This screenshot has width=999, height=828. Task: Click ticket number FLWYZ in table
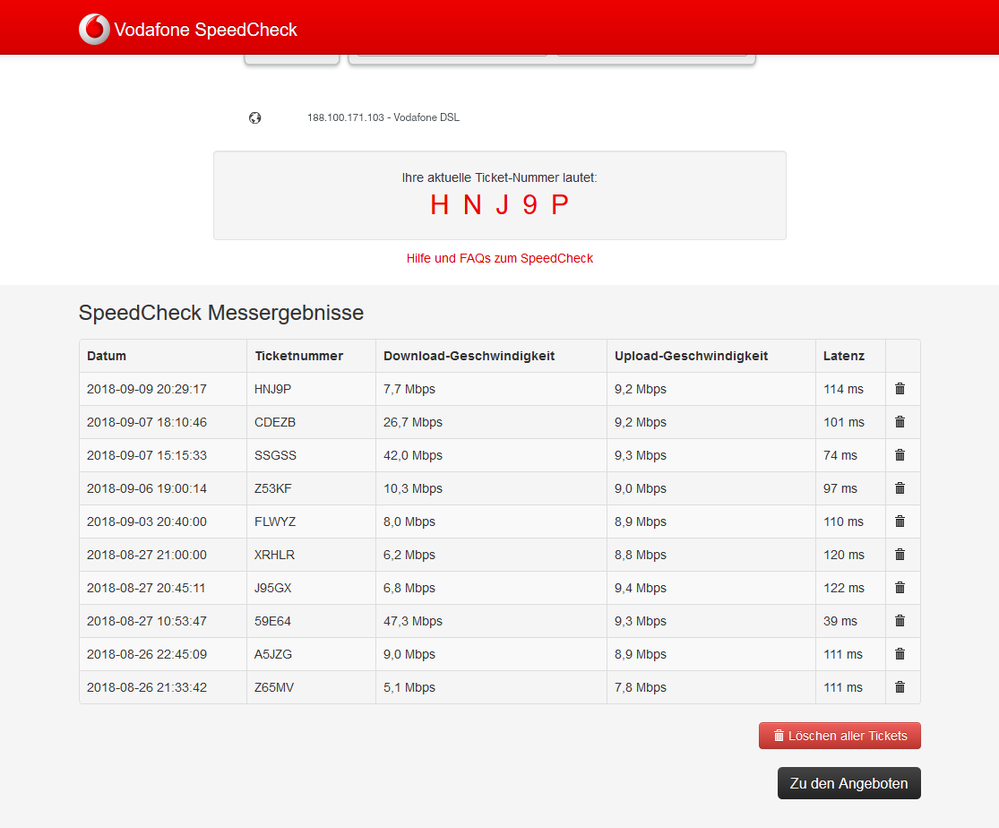tap(275, 522)
